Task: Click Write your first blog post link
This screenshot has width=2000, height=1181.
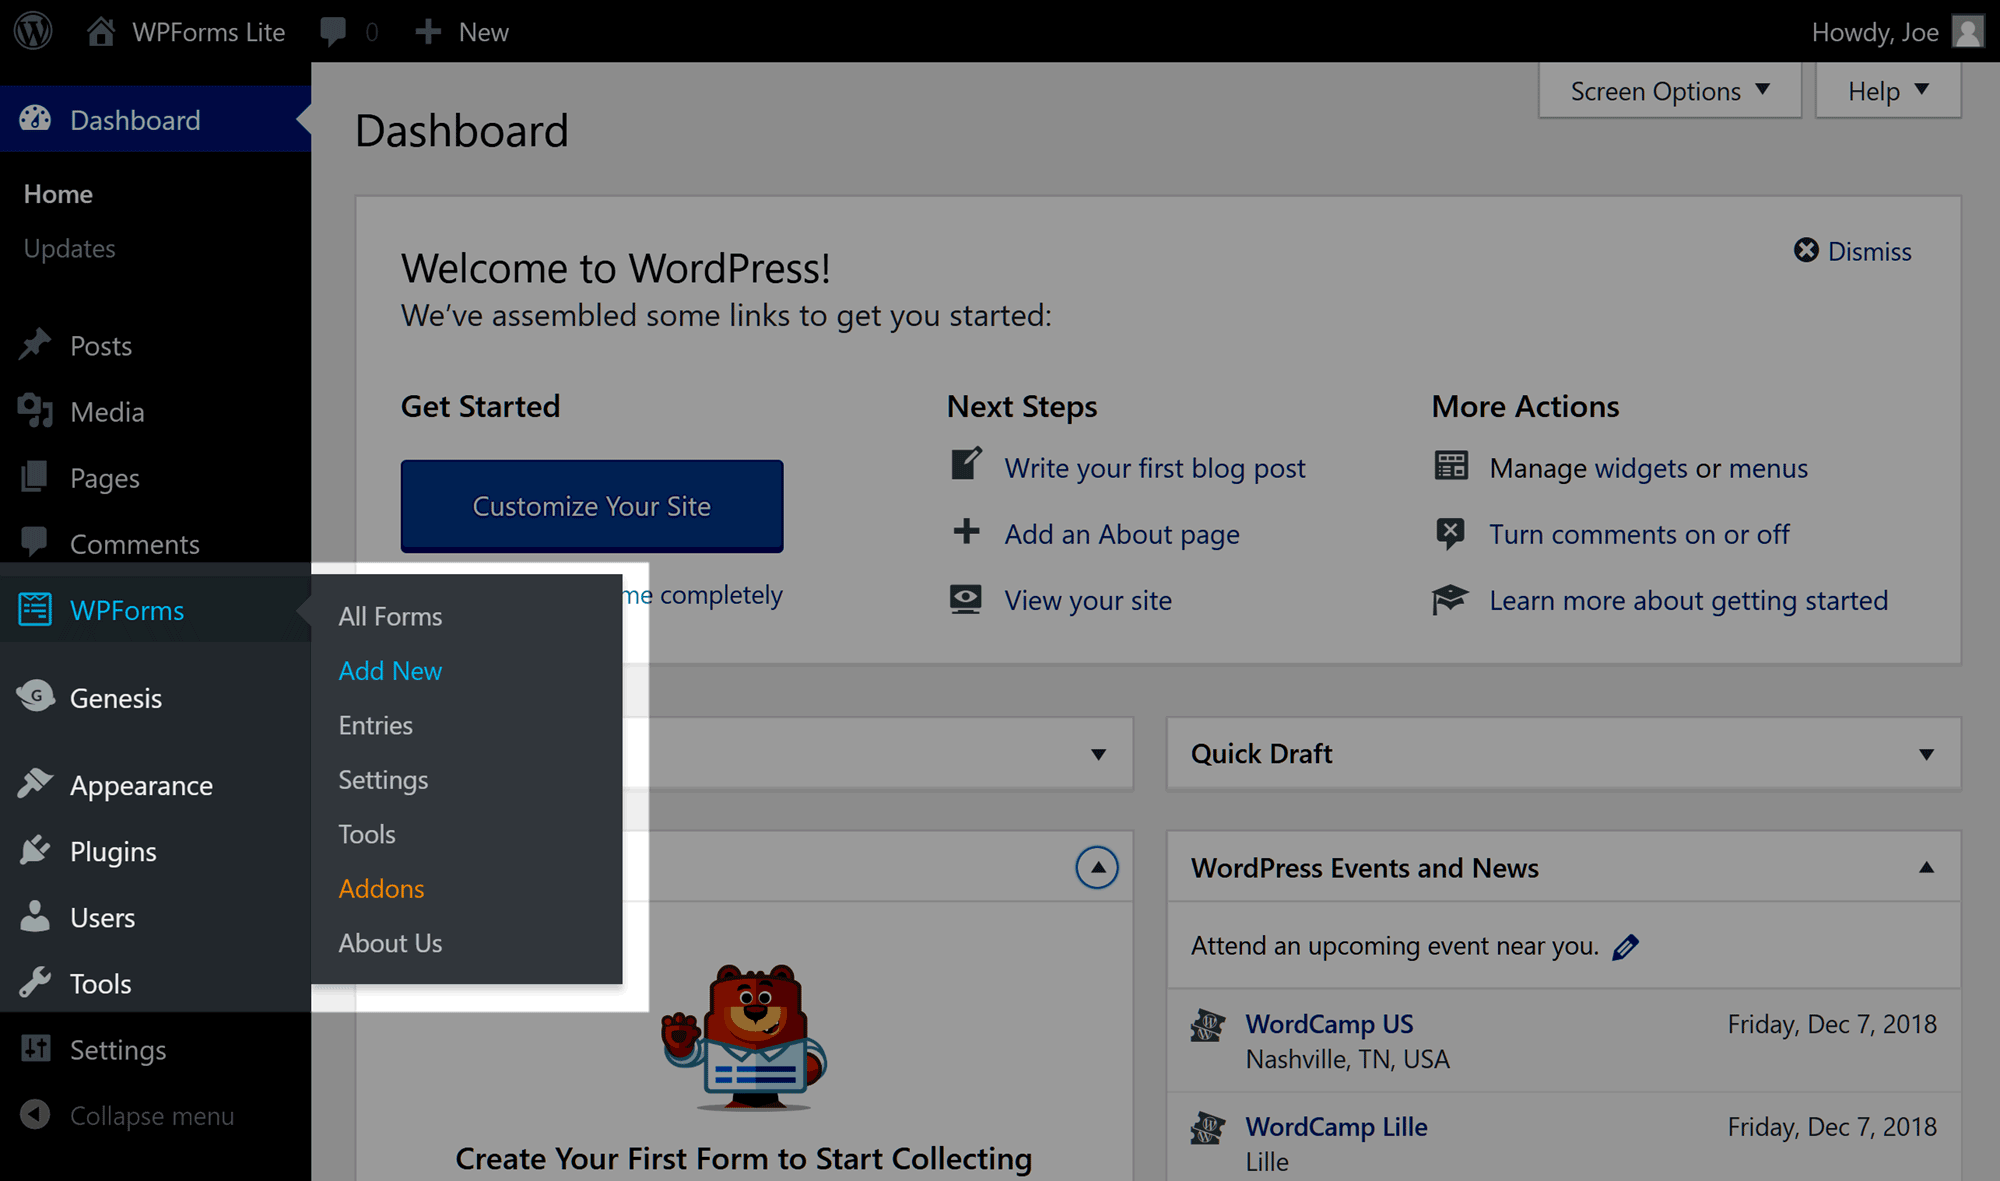Action: pos(1154,467)
